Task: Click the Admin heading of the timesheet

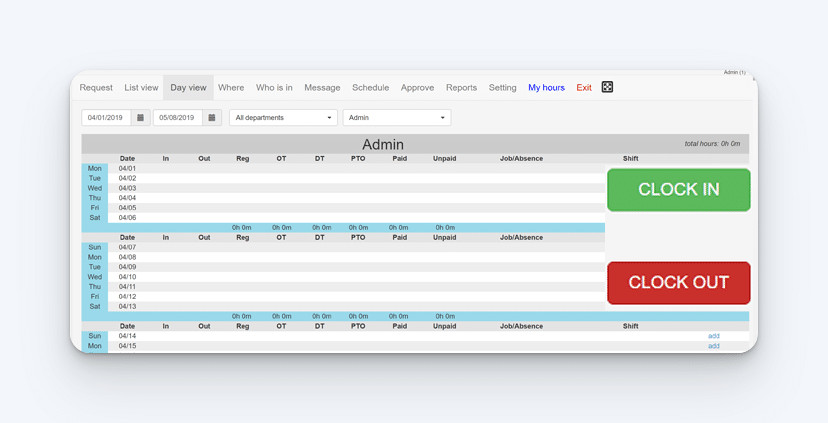Action: 383,144
